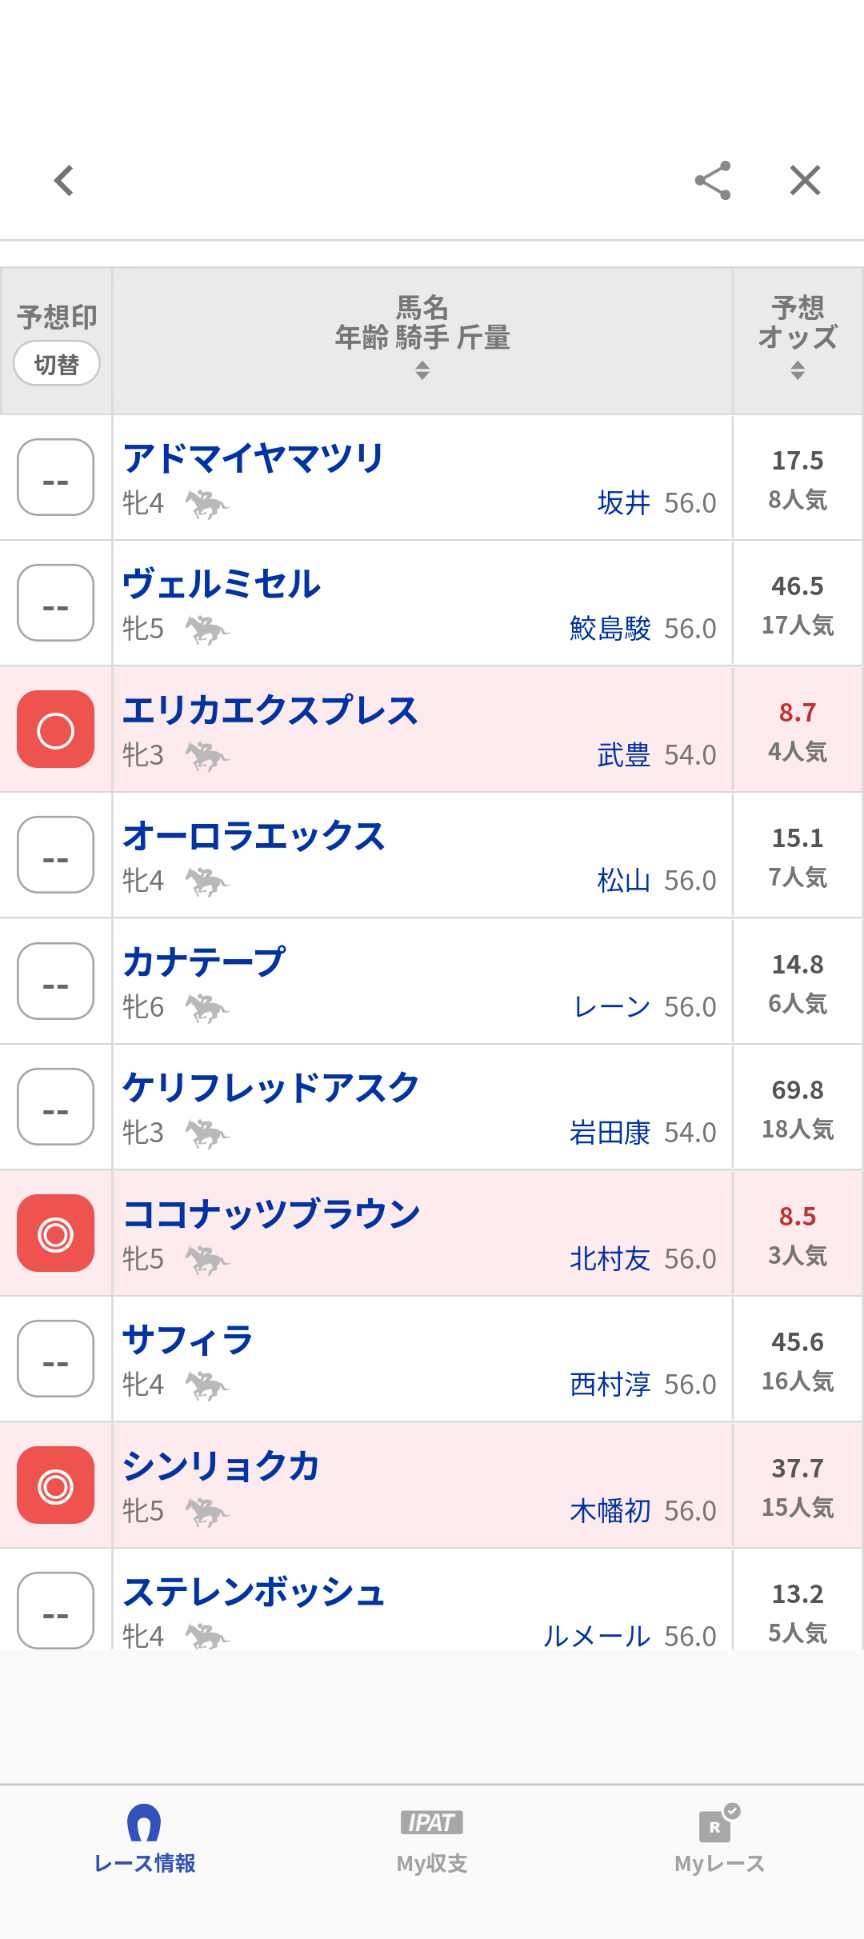
Task: Open mark selector for ヴェルミセル
Action: tap(56, 604)
